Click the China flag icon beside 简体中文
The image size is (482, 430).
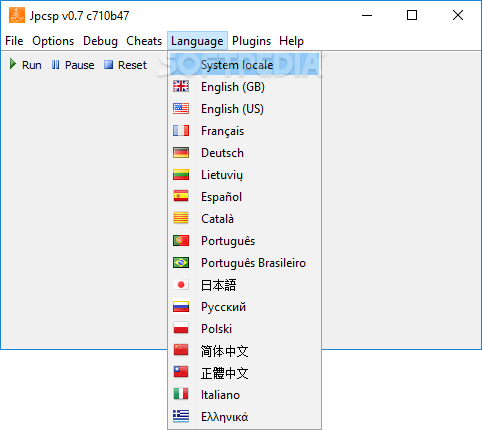point(181,350)
